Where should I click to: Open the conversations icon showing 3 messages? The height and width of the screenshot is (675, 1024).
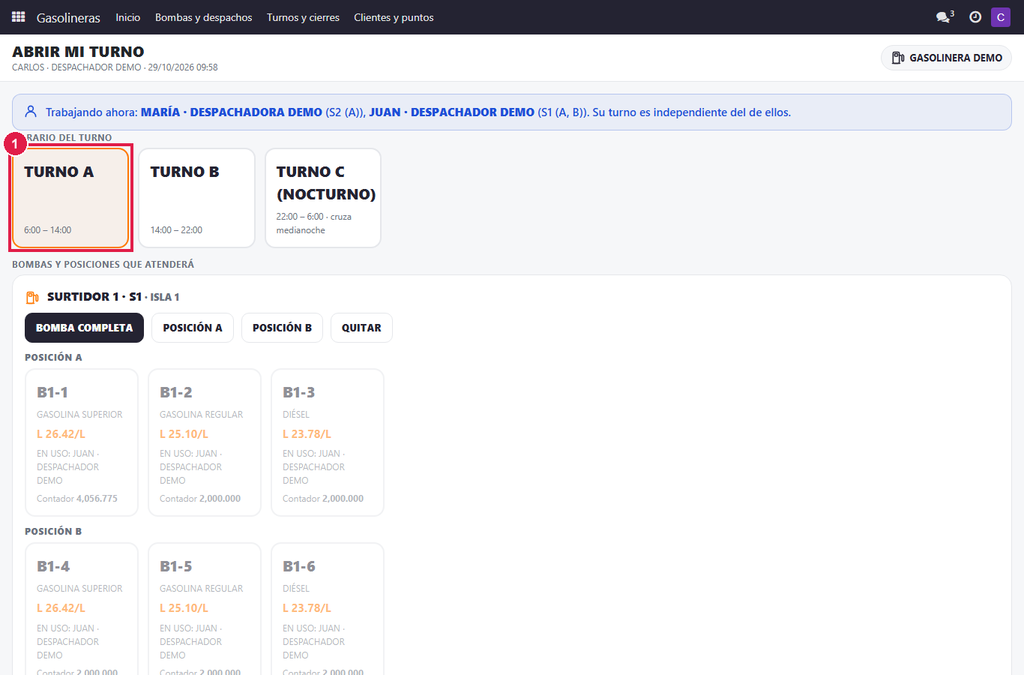944,17
